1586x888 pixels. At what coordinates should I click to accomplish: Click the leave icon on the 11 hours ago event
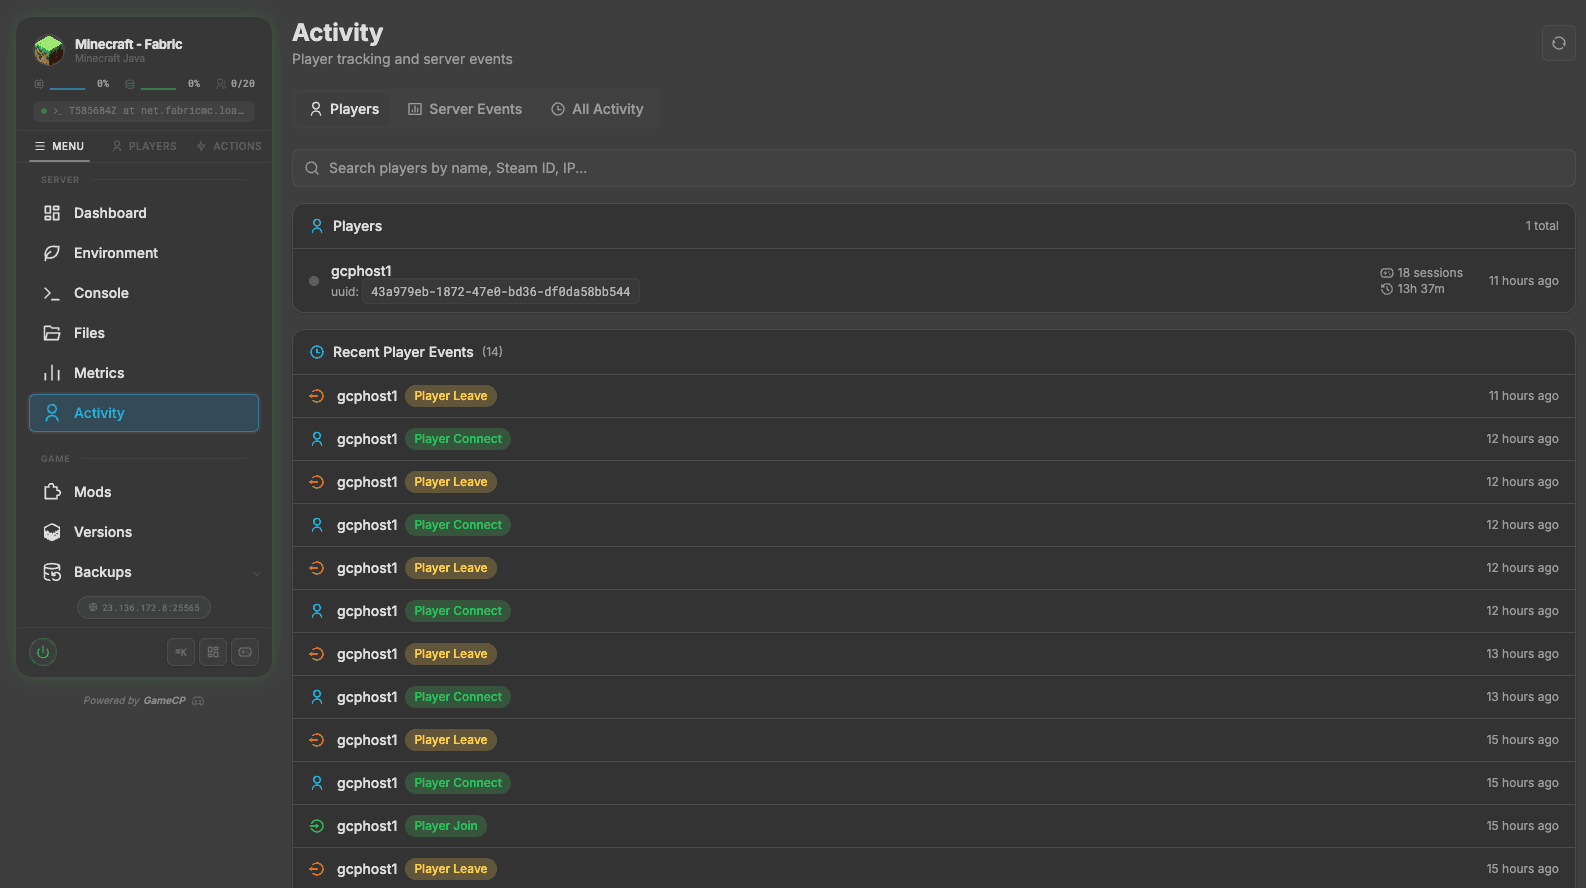coord(317,396)
